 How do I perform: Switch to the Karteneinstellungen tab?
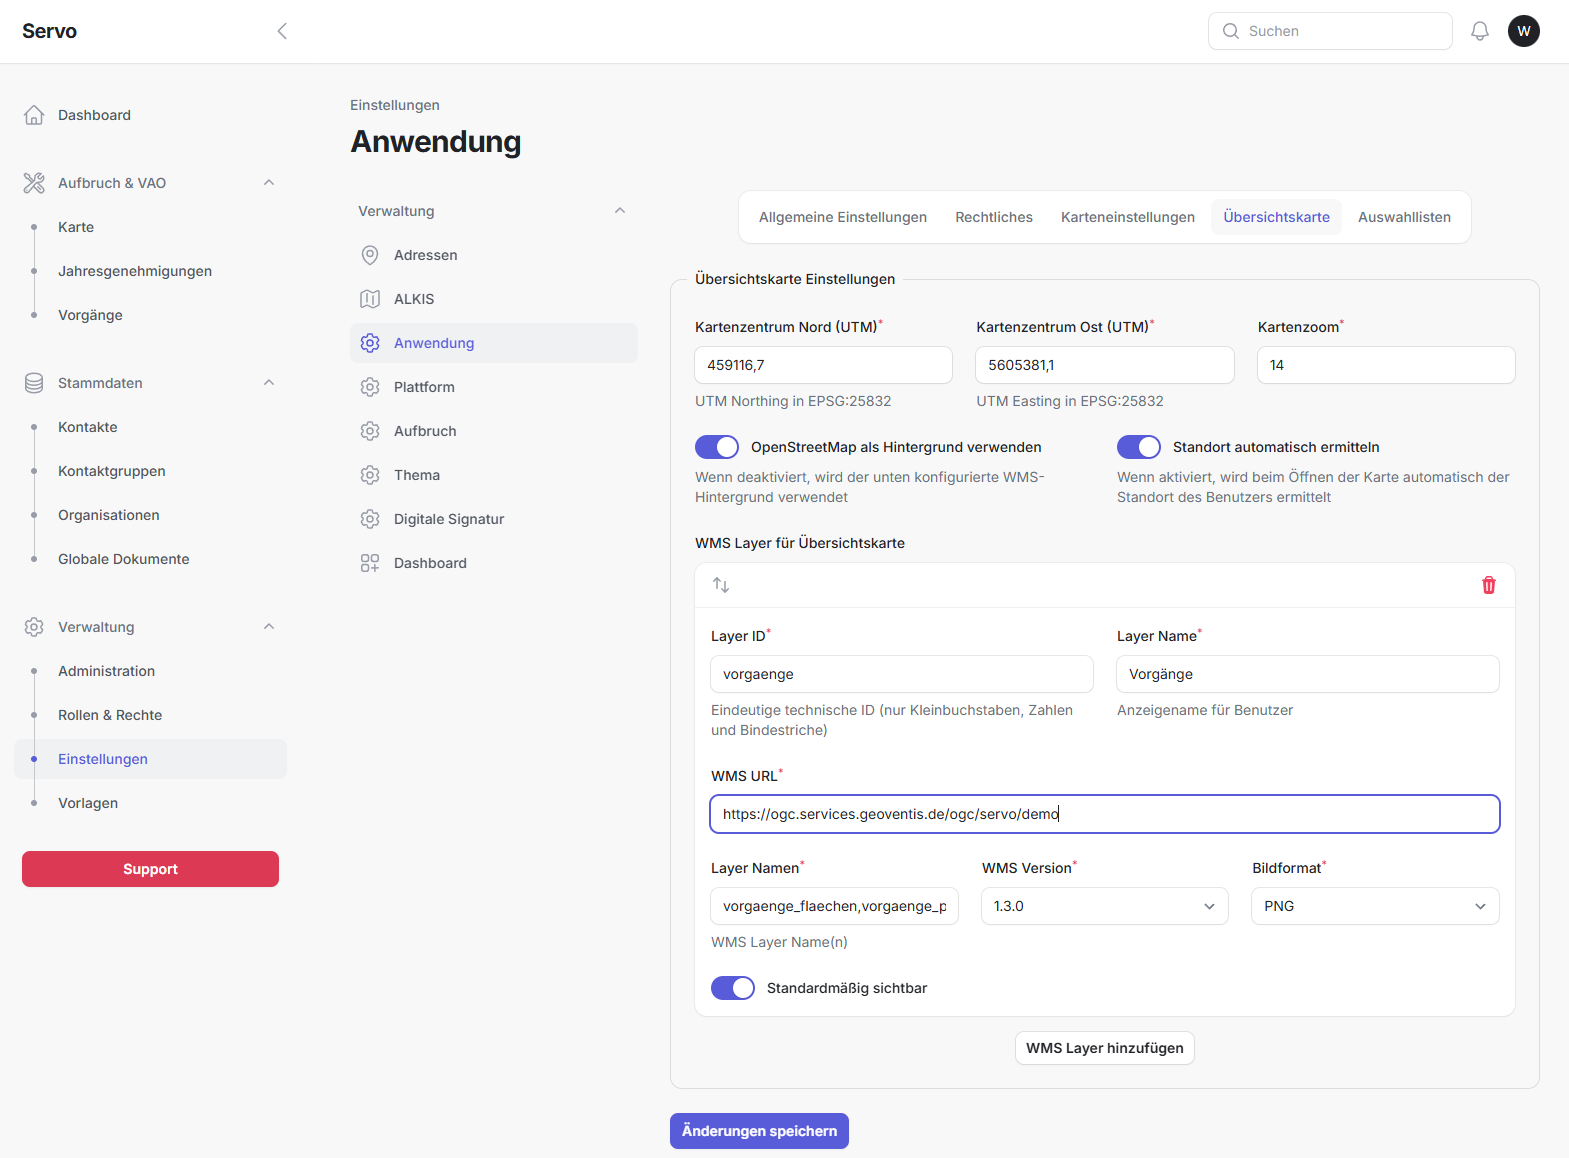pos(1127,217)
